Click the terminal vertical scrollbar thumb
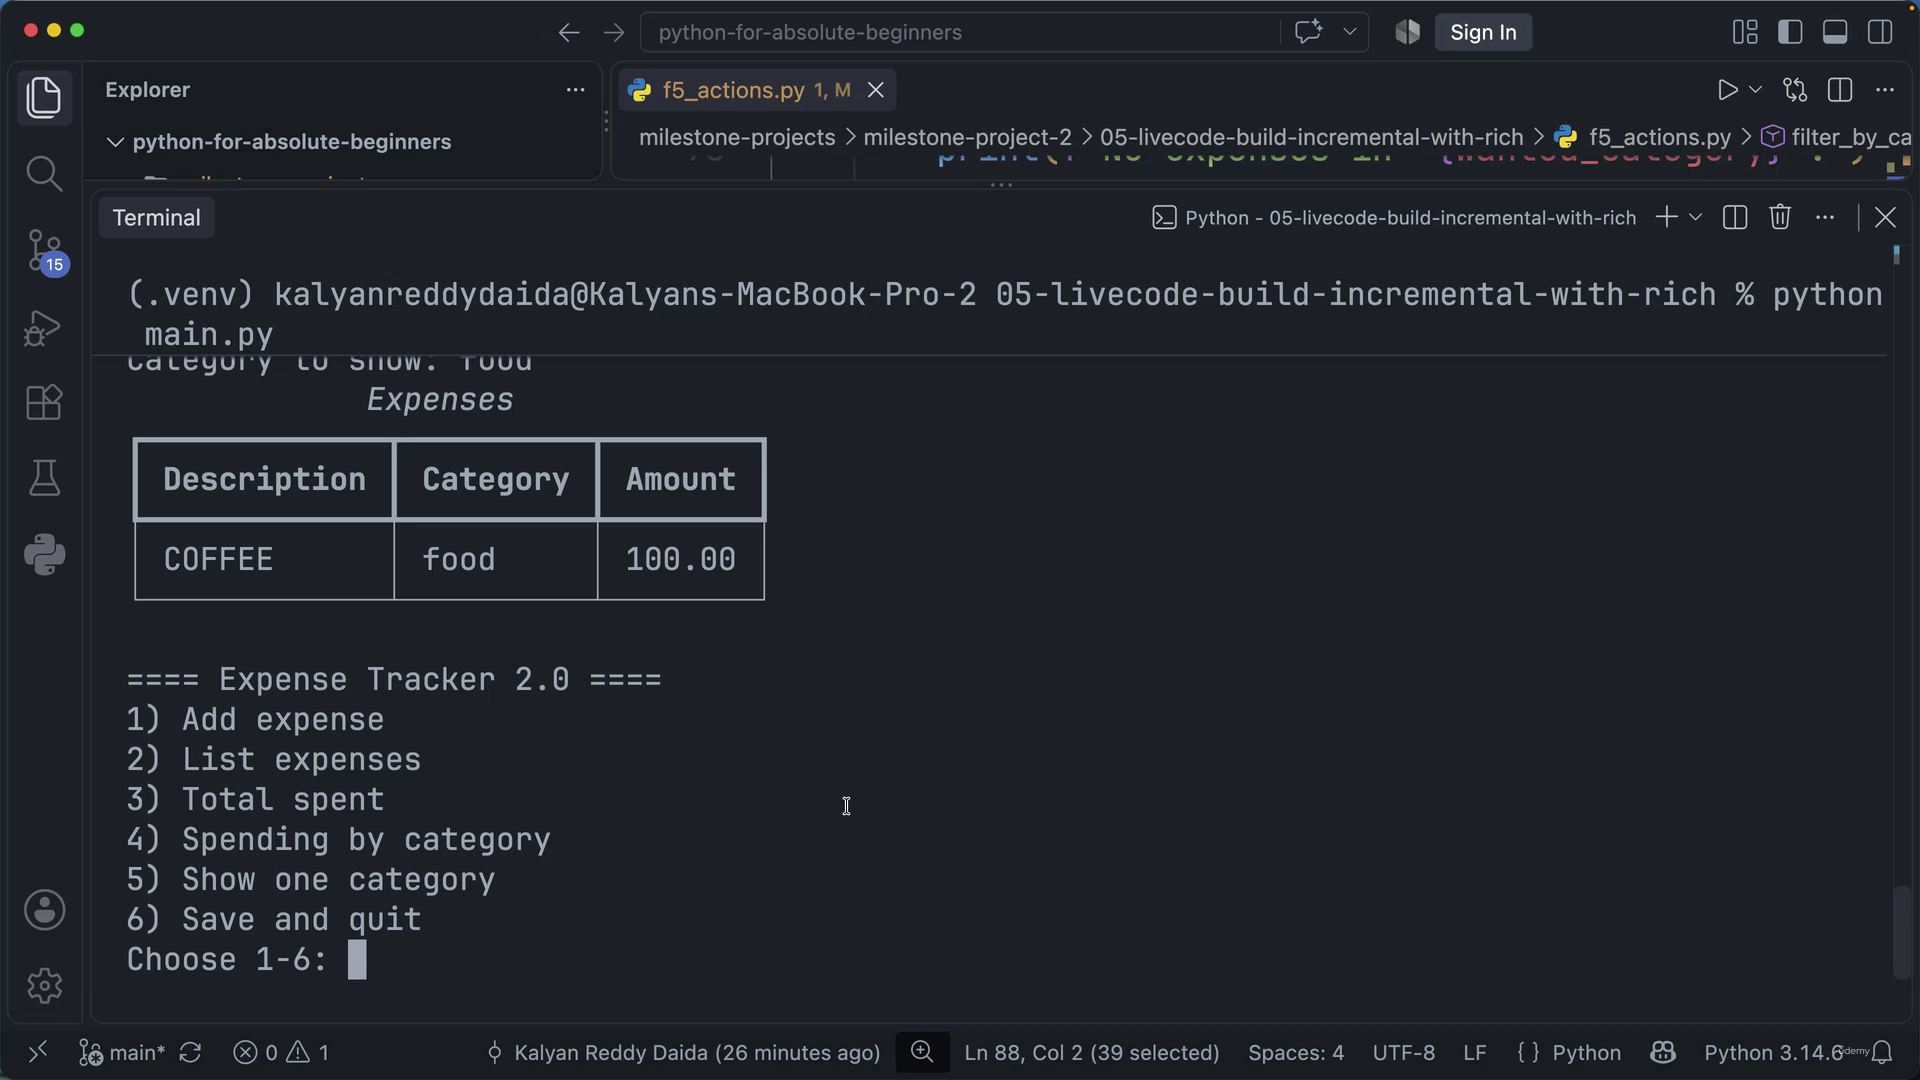 tap(1902, 933)
